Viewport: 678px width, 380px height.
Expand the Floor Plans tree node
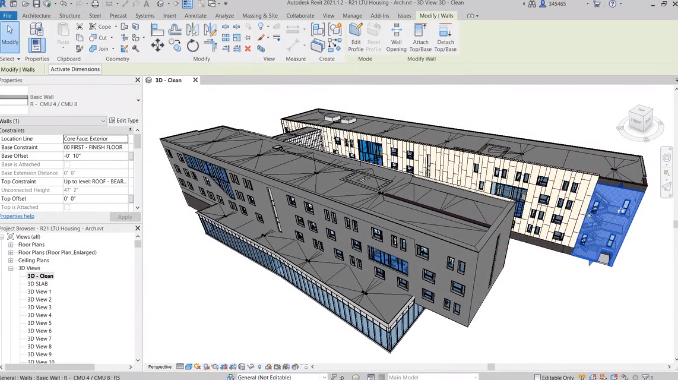click(x=11, y=245)
